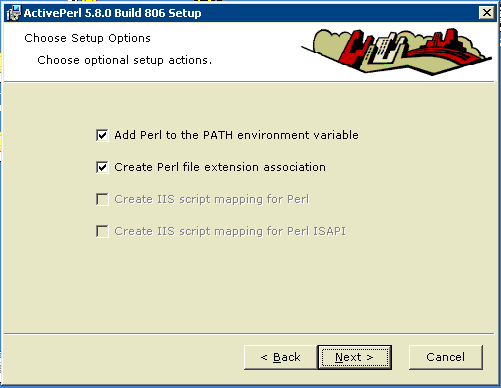501x388 pixels.
Task: Proceed with the Next > button
Action: click(355, 357)
